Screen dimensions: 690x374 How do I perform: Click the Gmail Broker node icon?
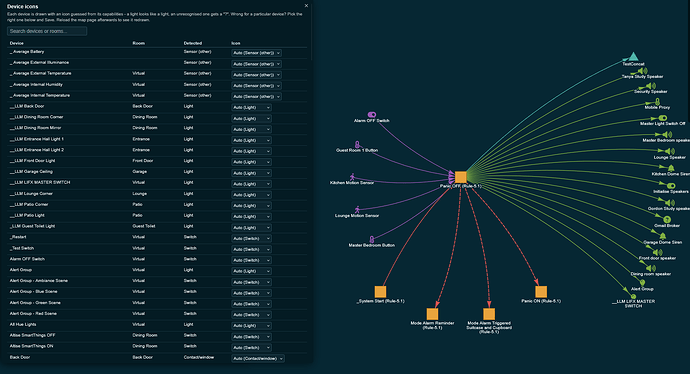(667, 220)
